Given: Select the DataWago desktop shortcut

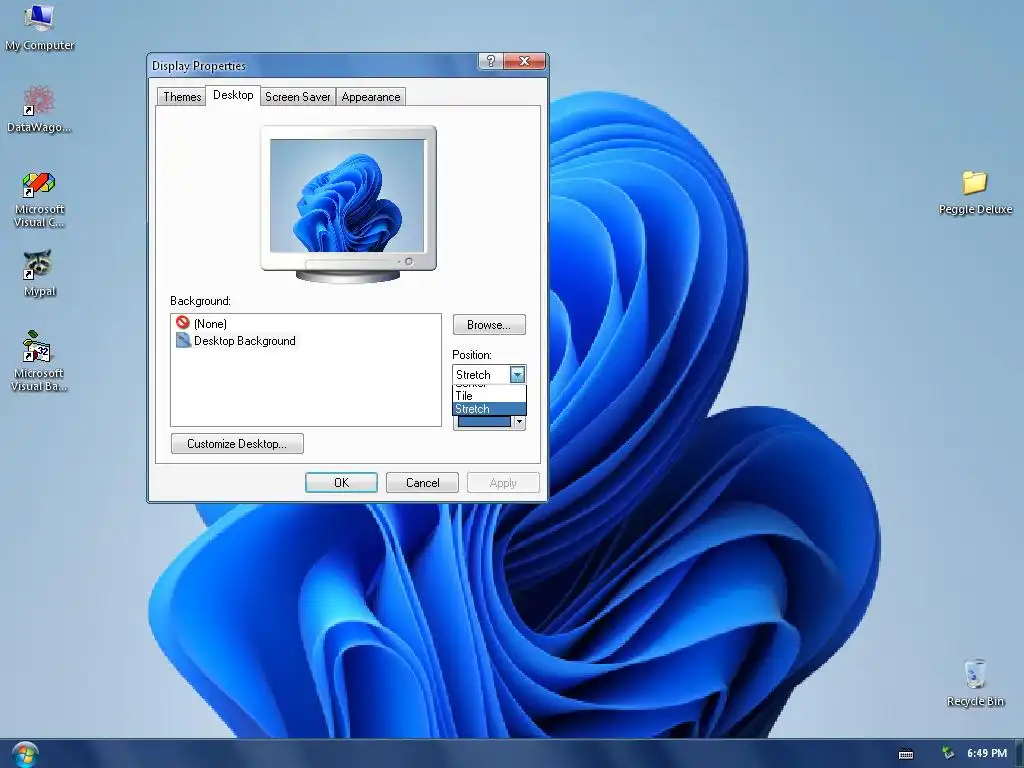Looking at the screenshot, I should 39,108.
